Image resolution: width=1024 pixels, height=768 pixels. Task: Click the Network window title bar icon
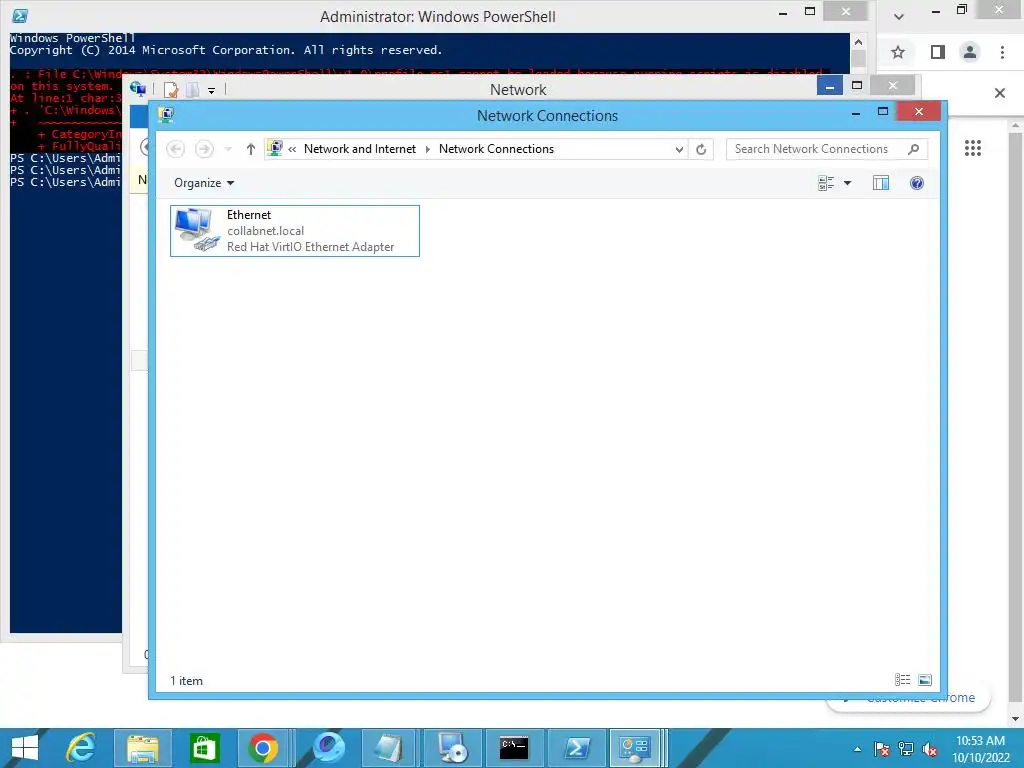click(138, 89)
